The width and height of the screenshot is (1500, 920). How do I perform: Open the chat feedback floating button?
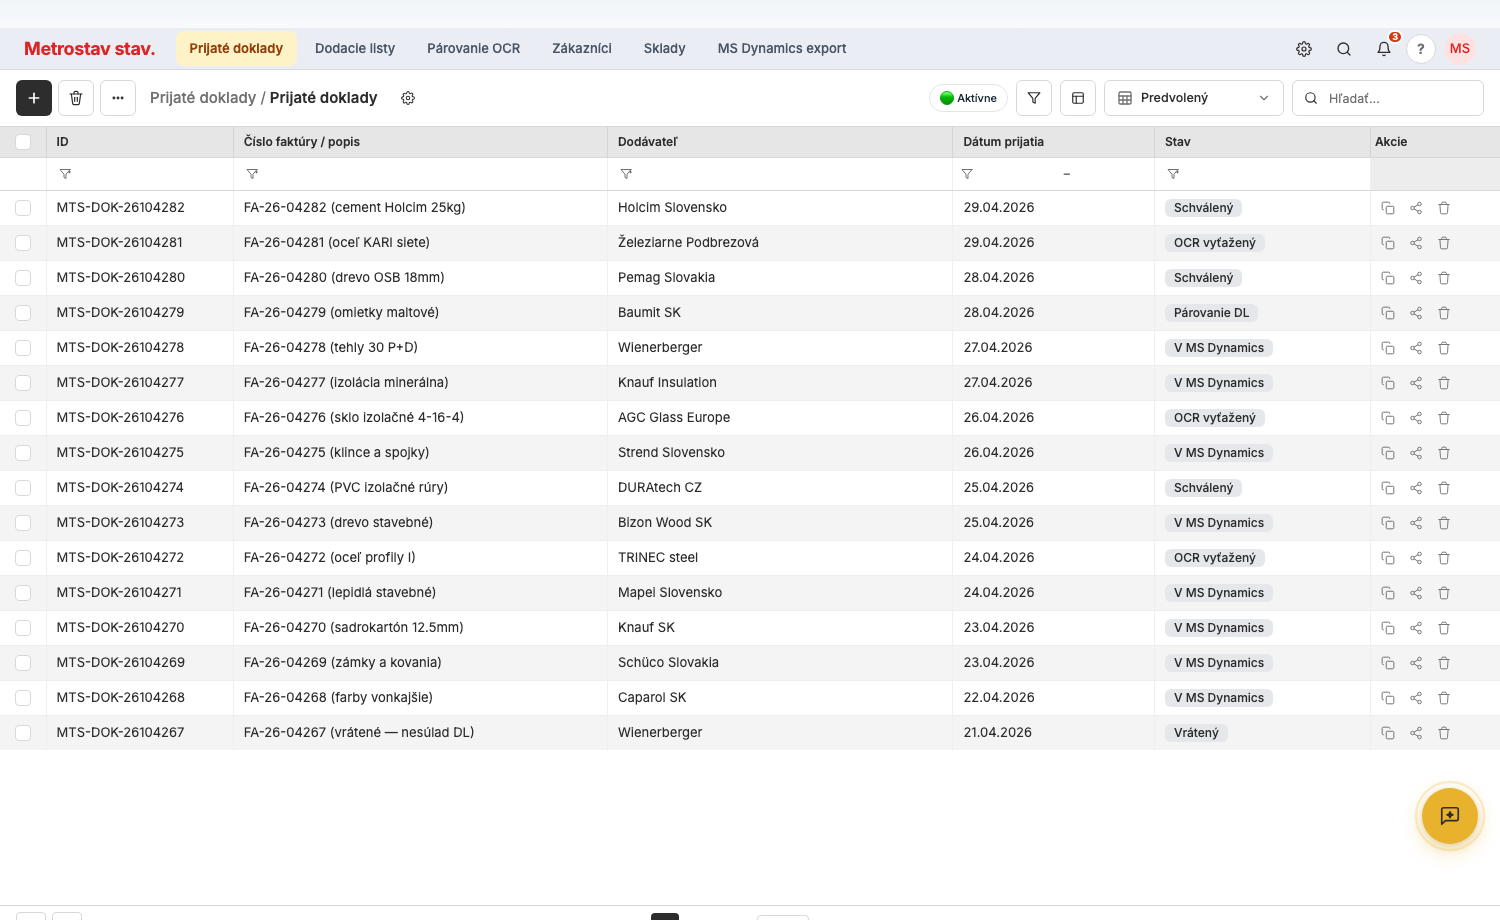click(1450, 816)
